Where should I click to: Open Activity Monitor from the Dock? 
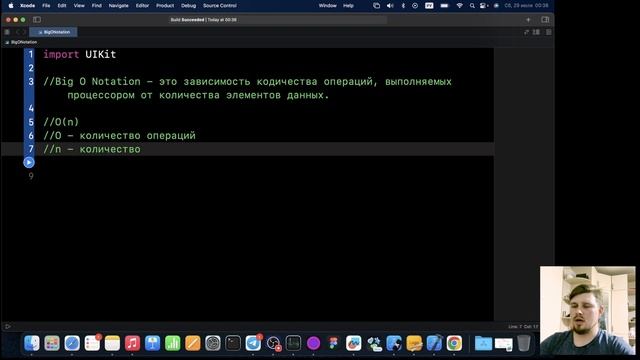293,343
